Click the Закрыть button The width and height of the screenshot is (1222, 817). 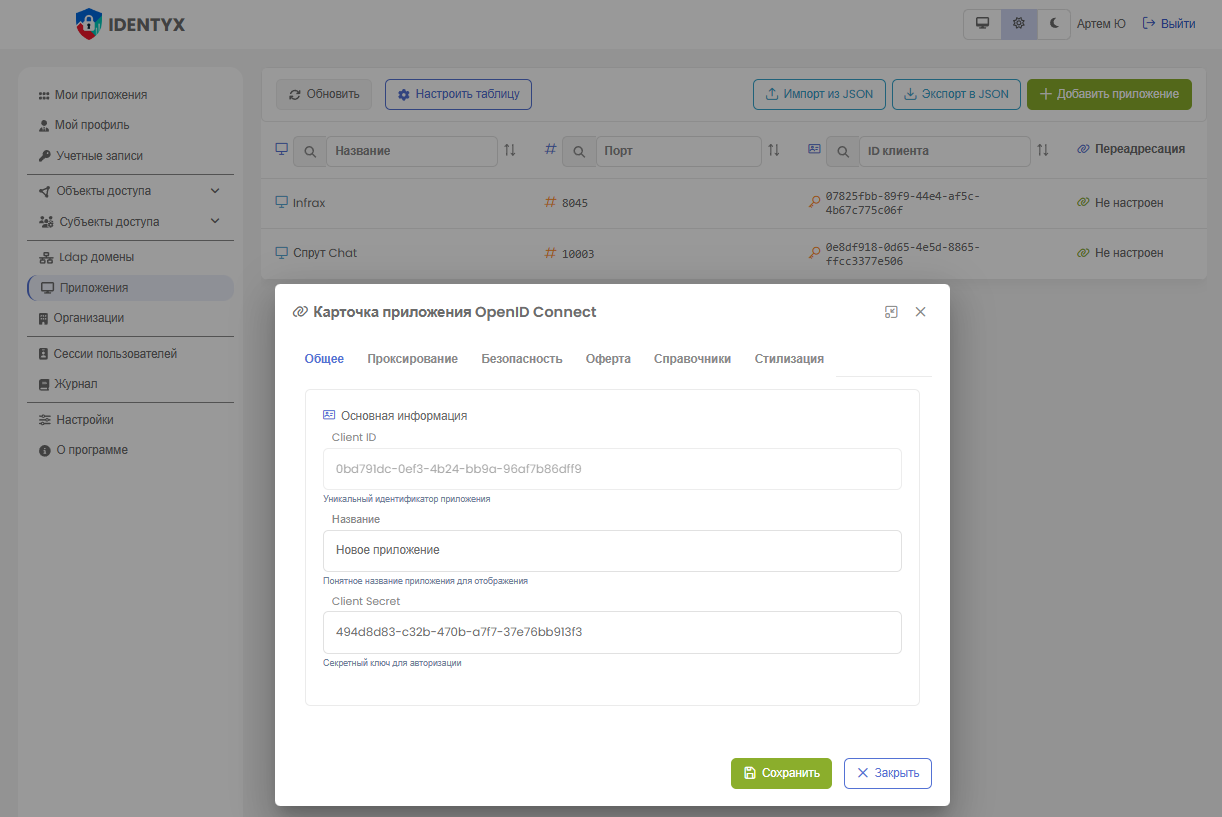[x=888, y=773]
